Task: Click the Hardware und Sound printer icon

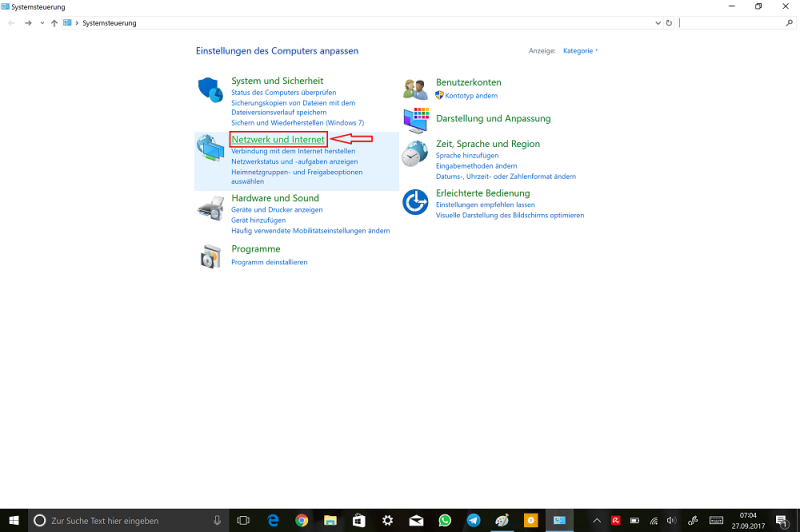Action: 211,208
